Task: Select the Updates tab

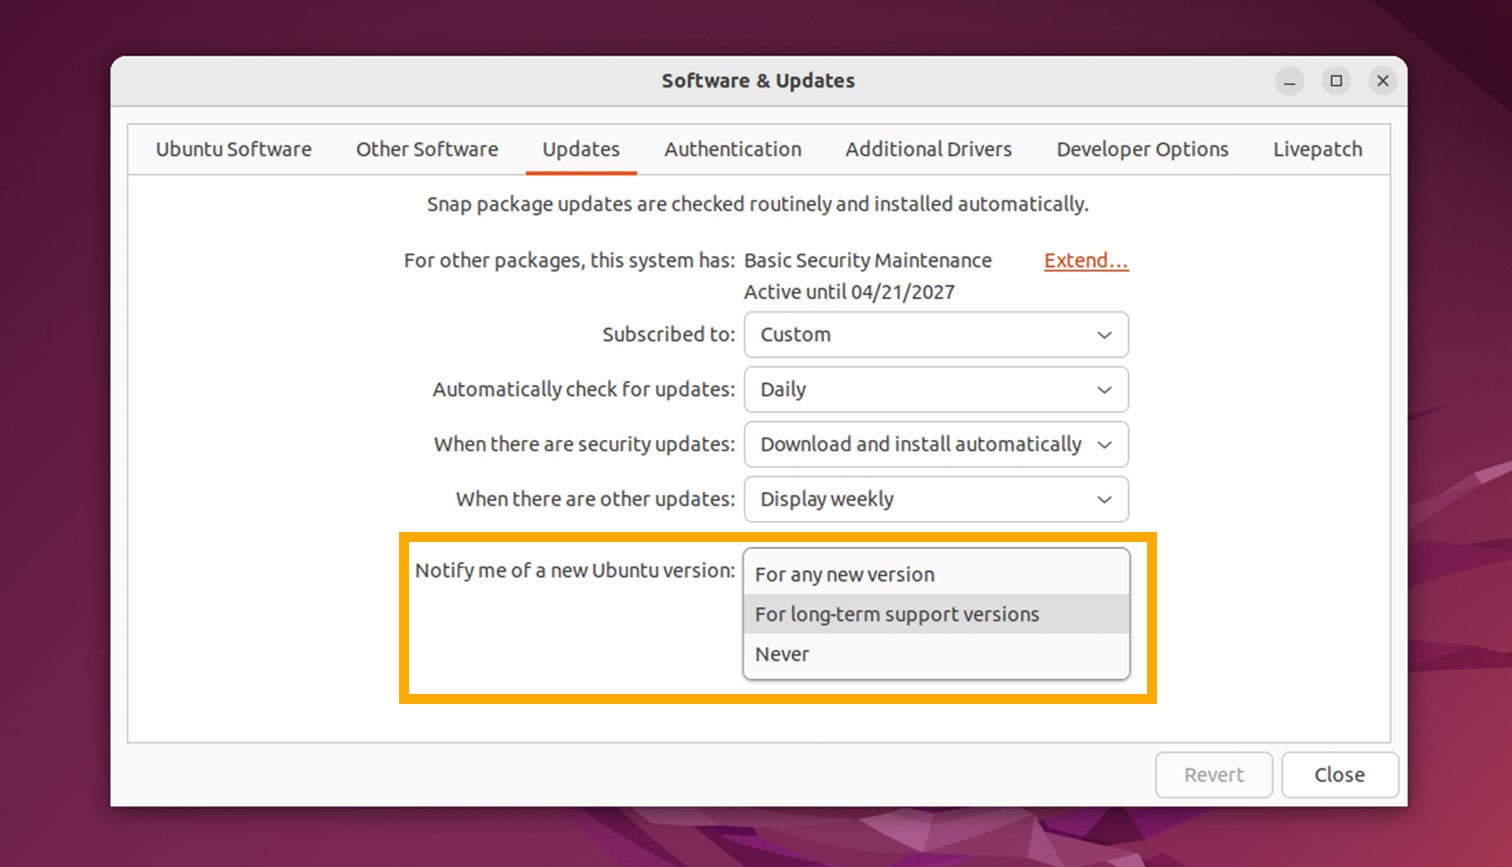Action: [581, 149]
